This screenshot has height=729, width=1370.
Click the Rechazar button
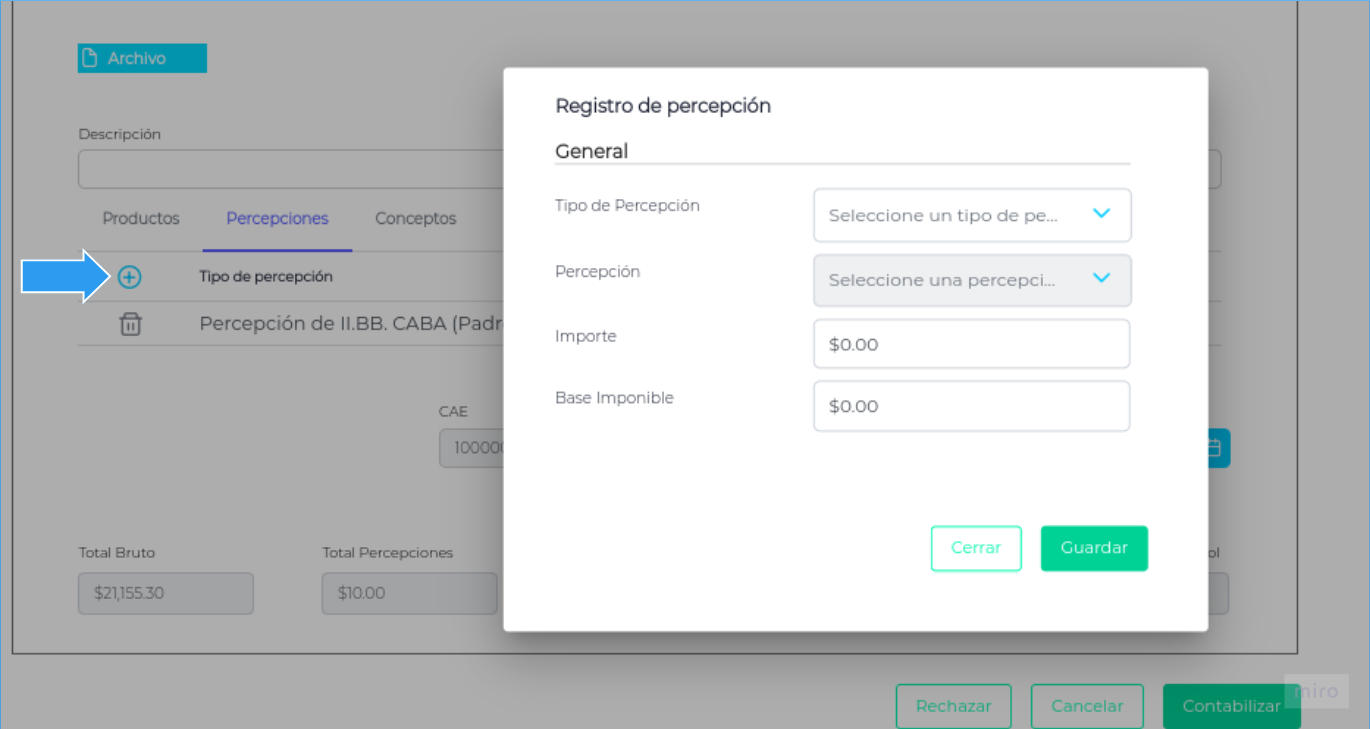(x=953, y=706)
